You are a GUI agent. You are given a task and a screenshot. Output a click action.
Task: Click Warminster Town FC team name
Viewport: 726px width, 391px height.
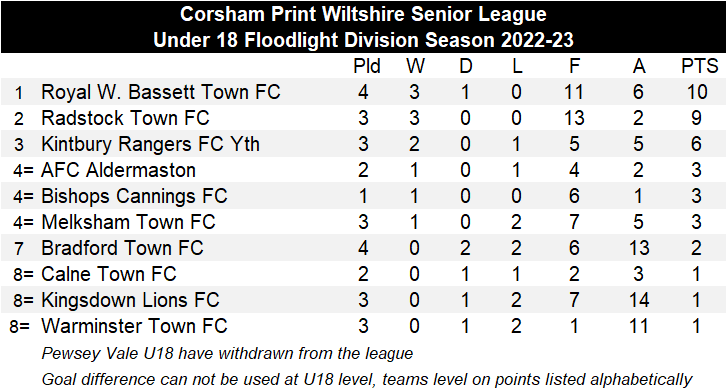pyautogui.click(x=134, y=326)
